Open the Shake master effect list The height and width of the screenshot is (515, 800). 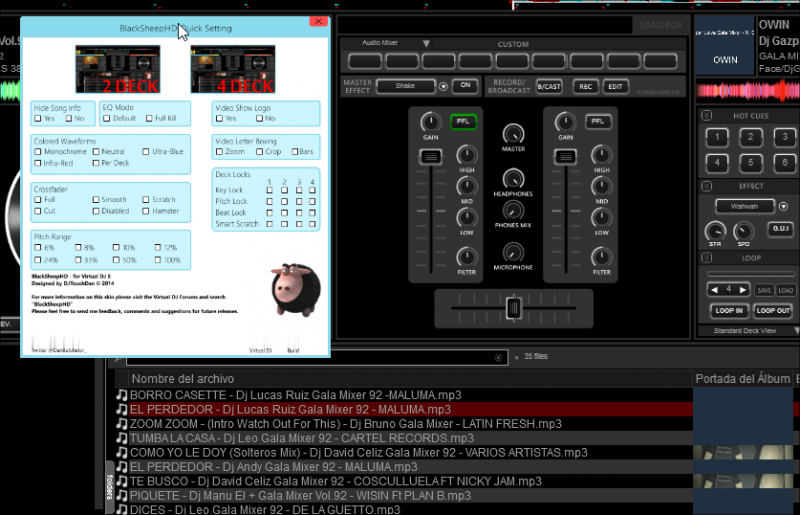coord(406,86)
